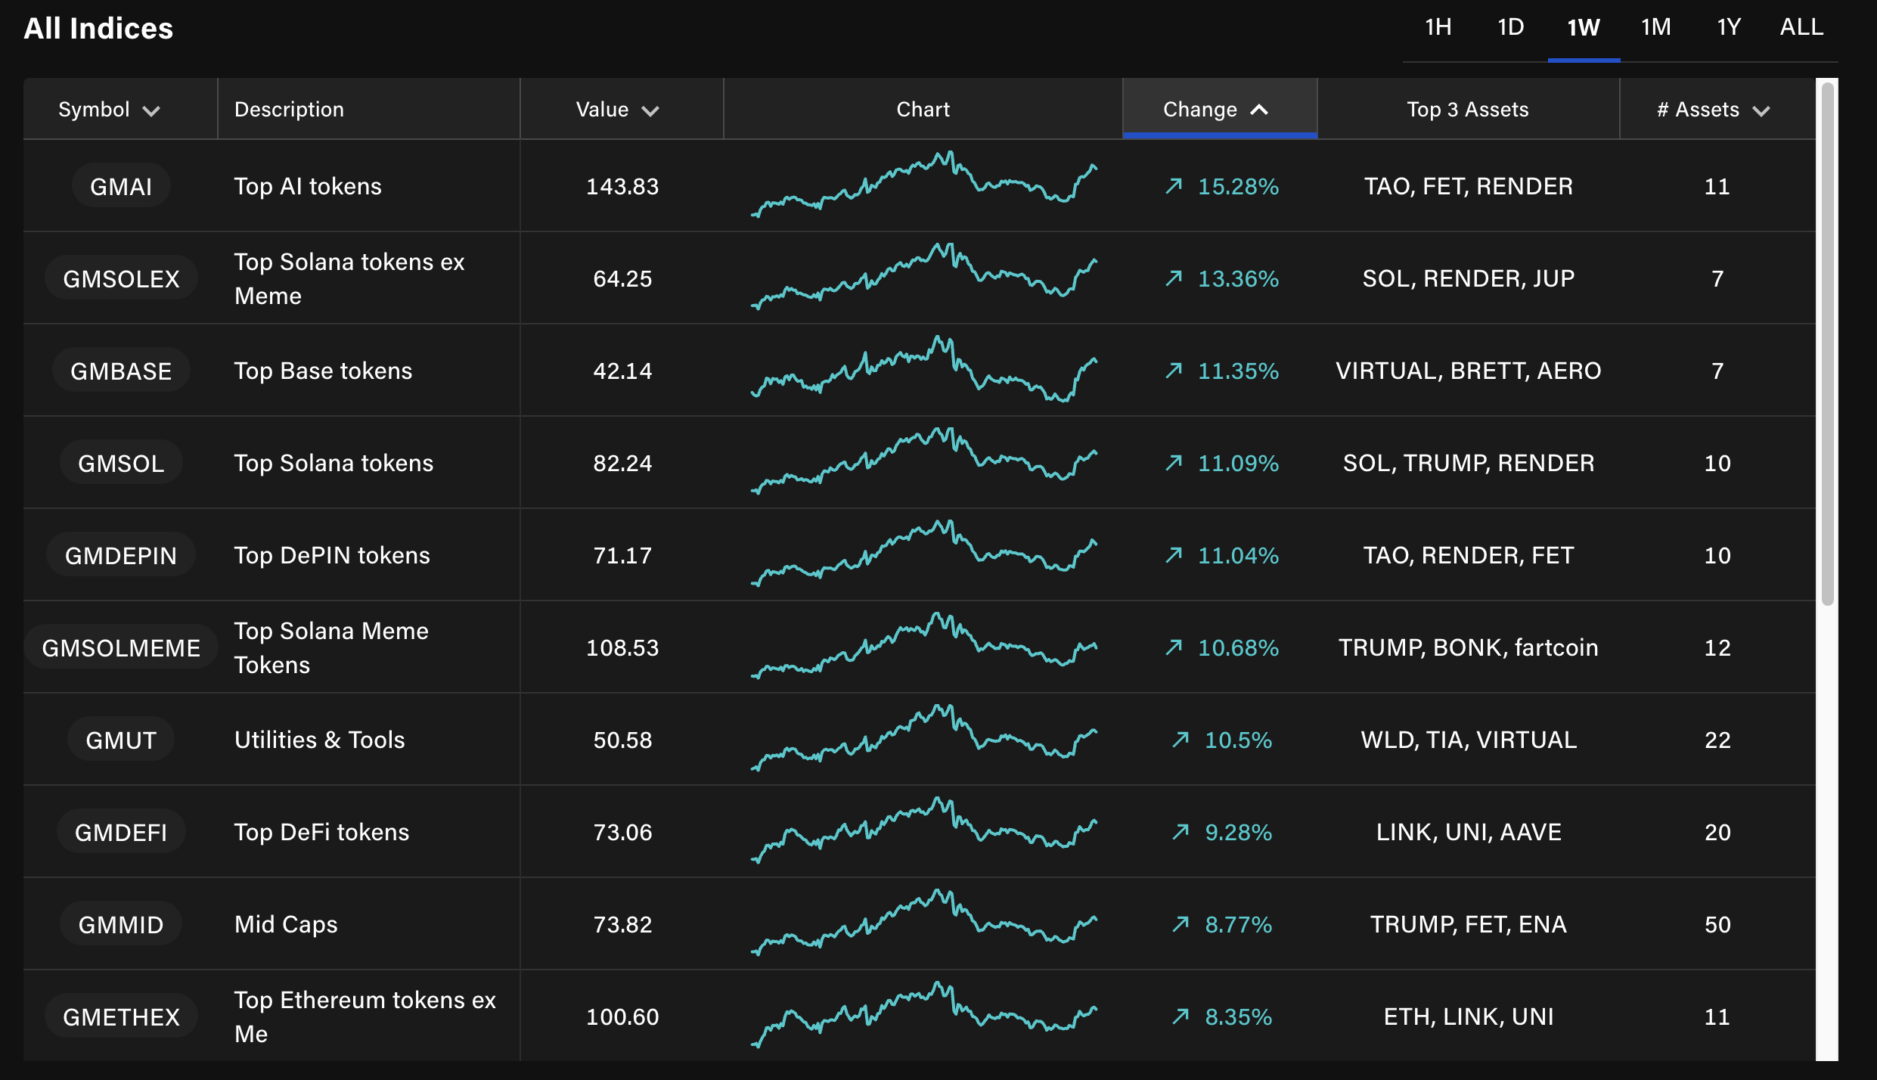Click 'TRUMP, BONK, fartcoin' top assets

1468,648
